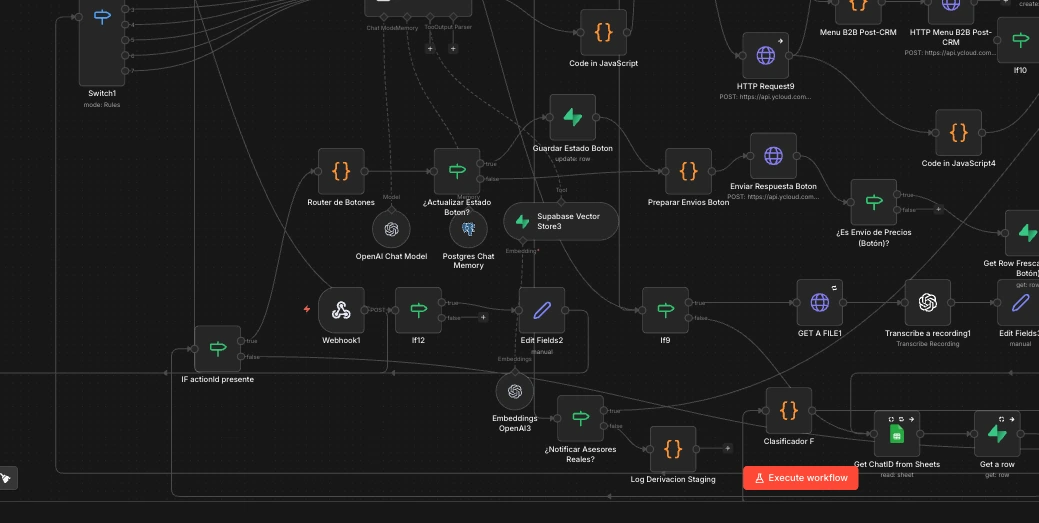Open the Code in JavaScript node
Screen dimensions: 1039x523
tap(603, 32)
